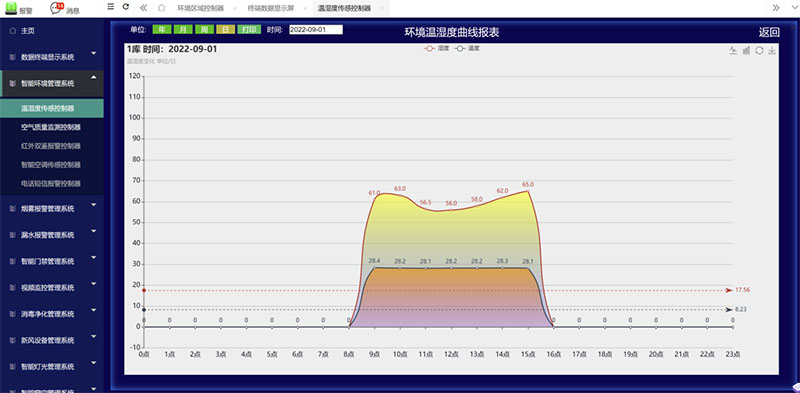This screenshot has width=800, height=393.
Task: Open the 报警 alarm icon
Action: 11,7
